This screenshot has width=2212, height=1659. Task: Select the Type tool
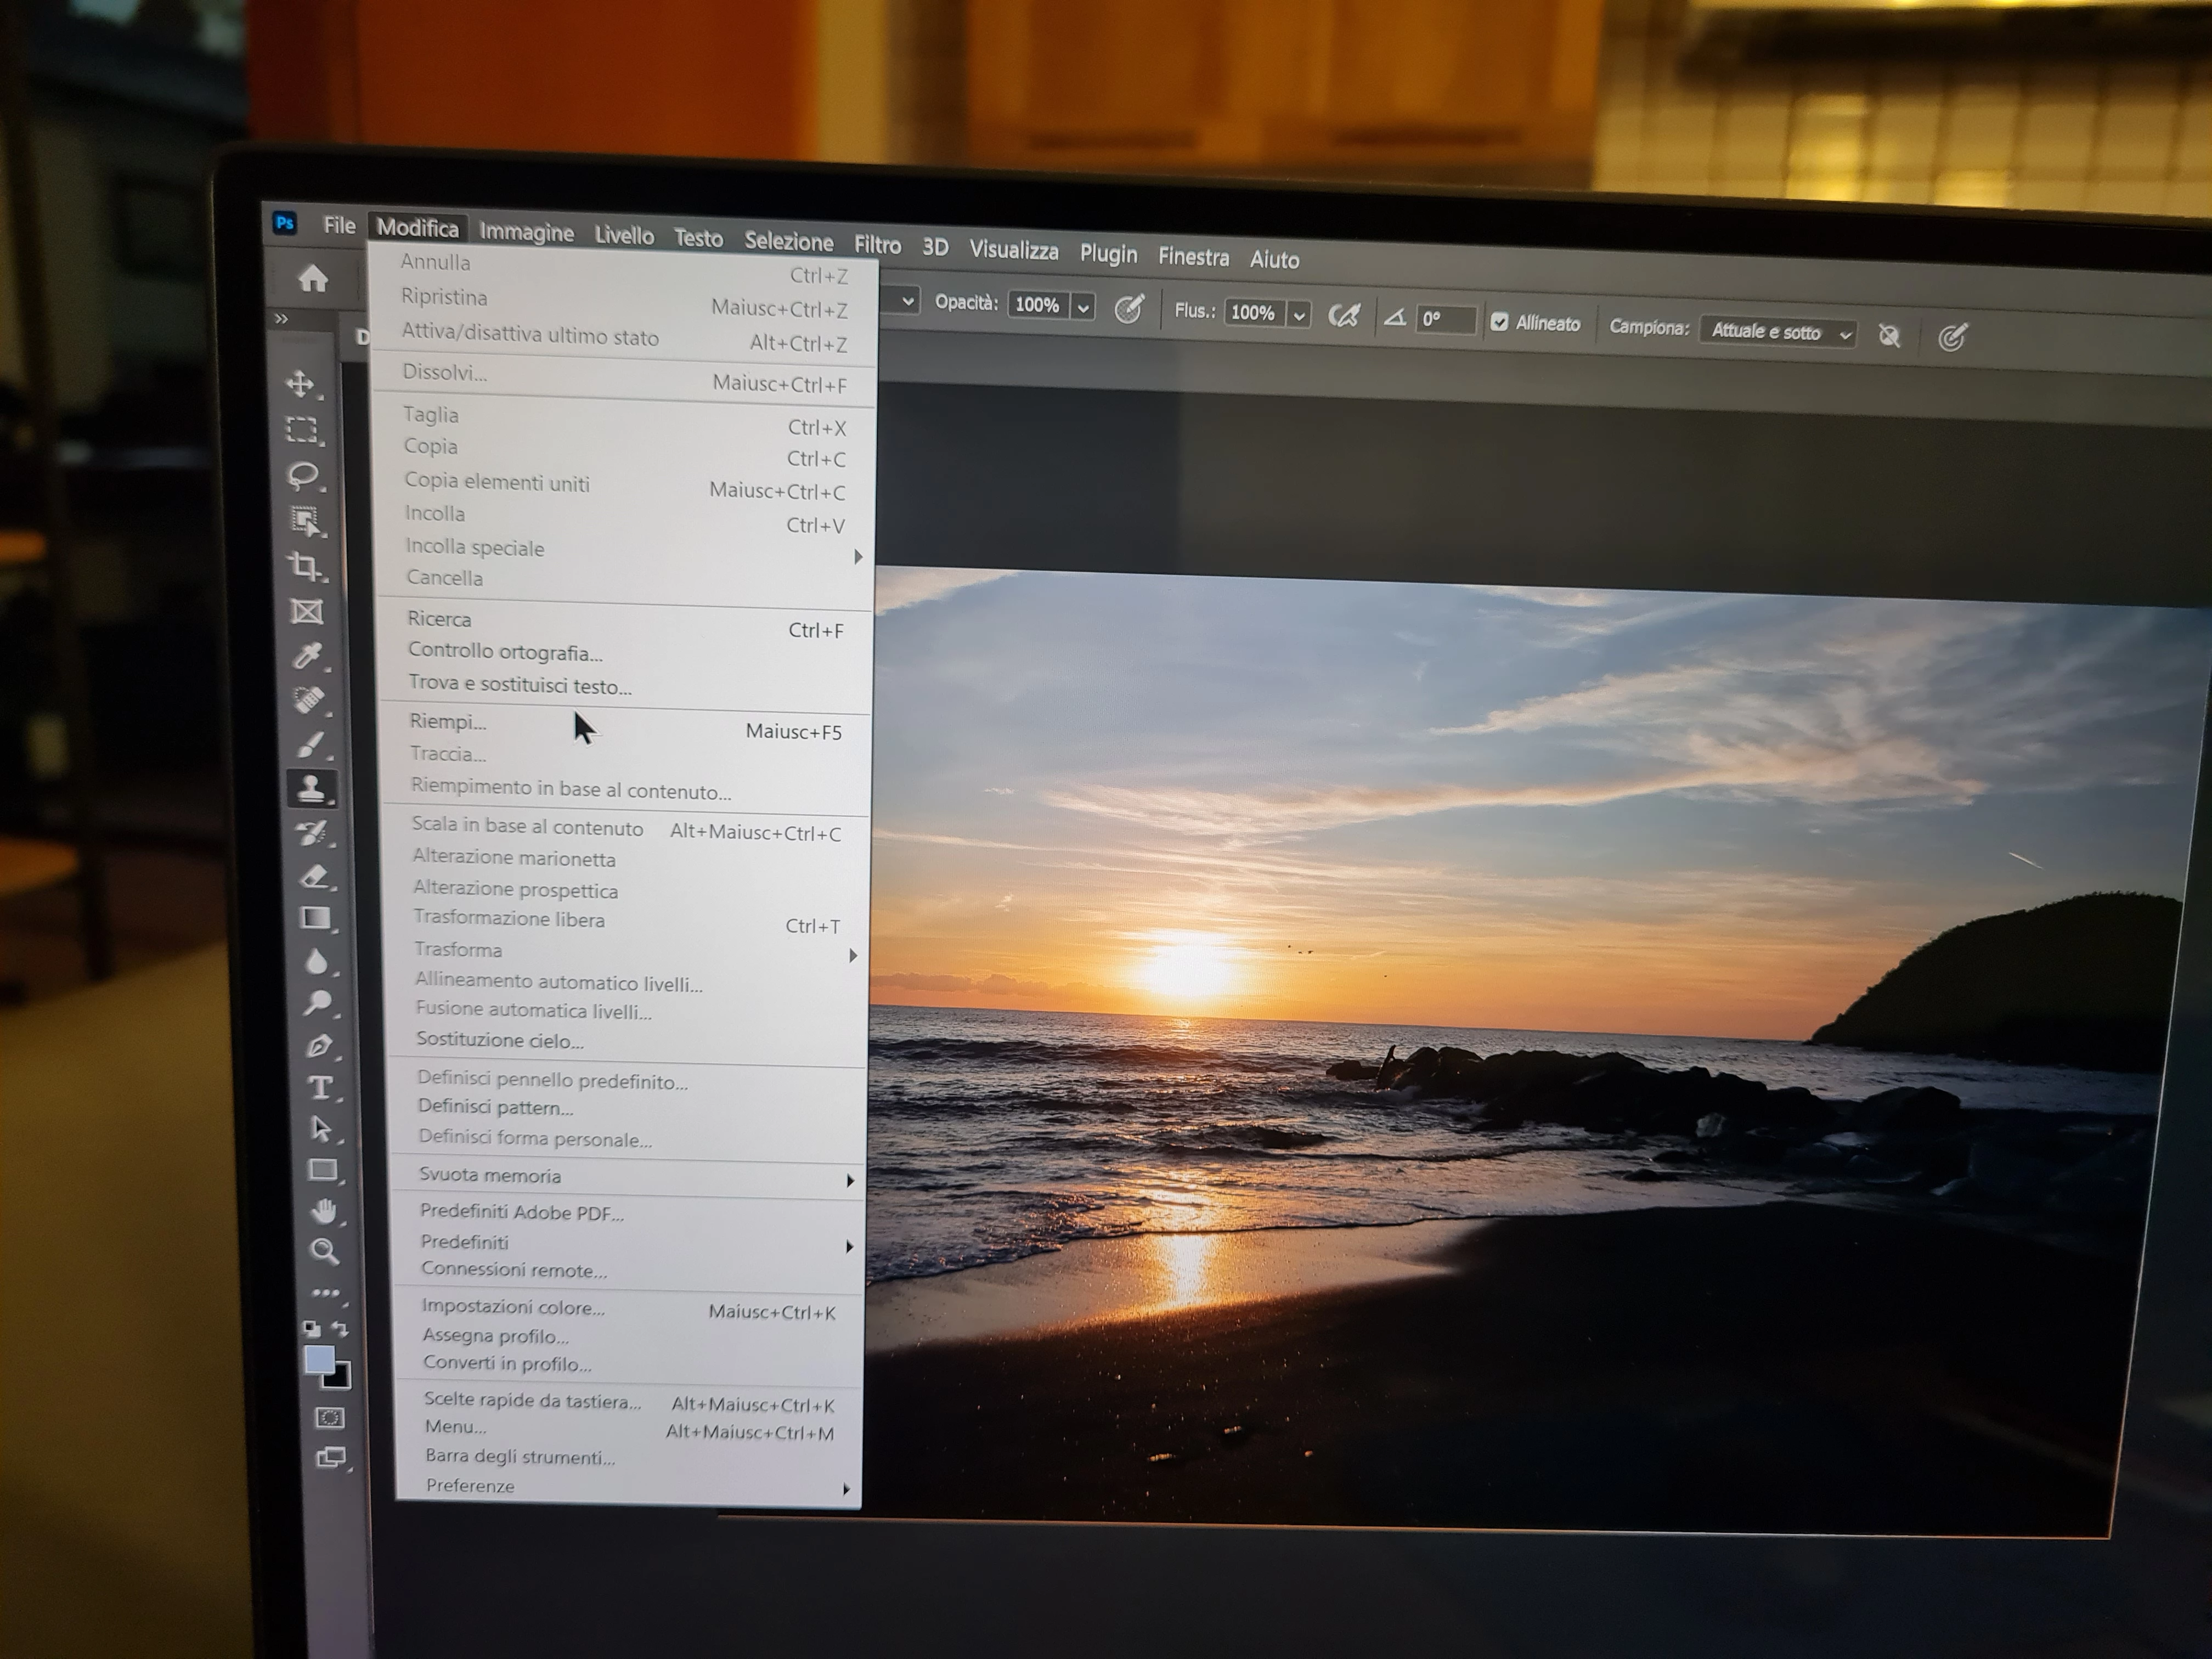click(x=320, y=1088)
